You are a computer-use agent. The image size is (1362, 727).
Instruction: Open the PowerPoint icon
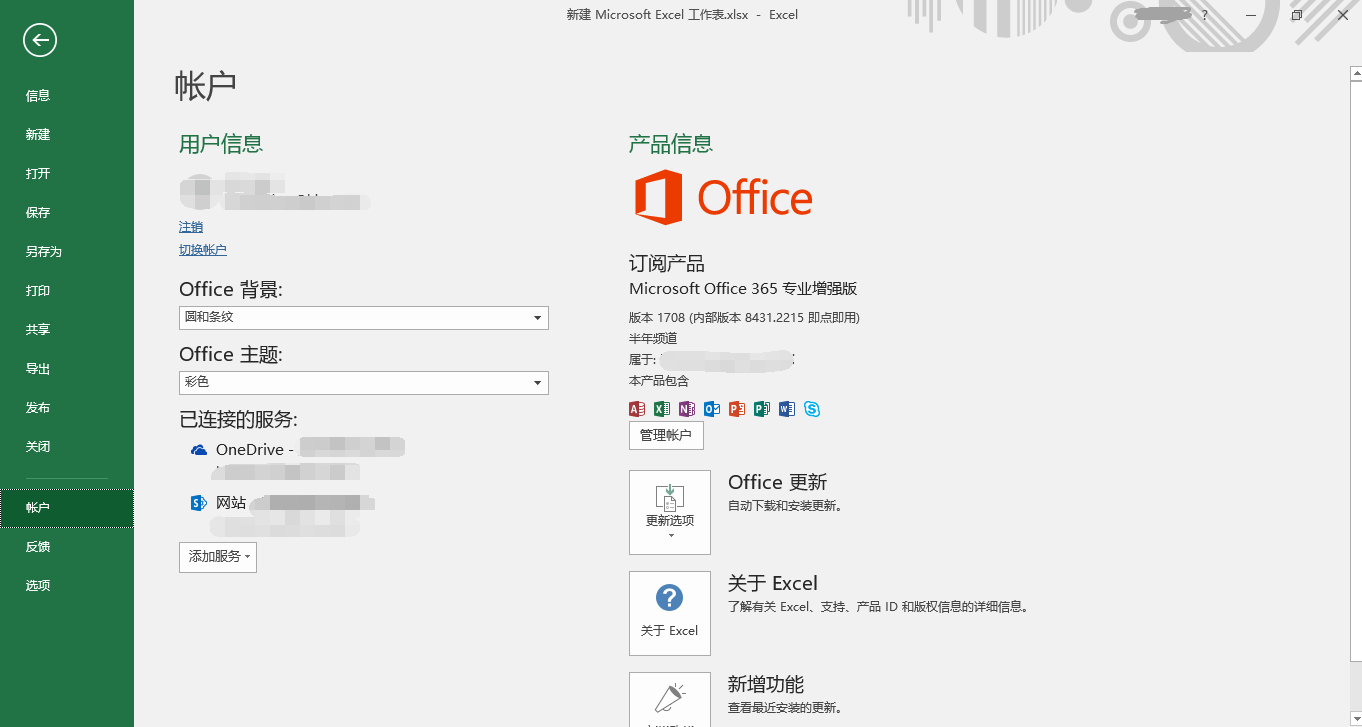tap(736, 408)
